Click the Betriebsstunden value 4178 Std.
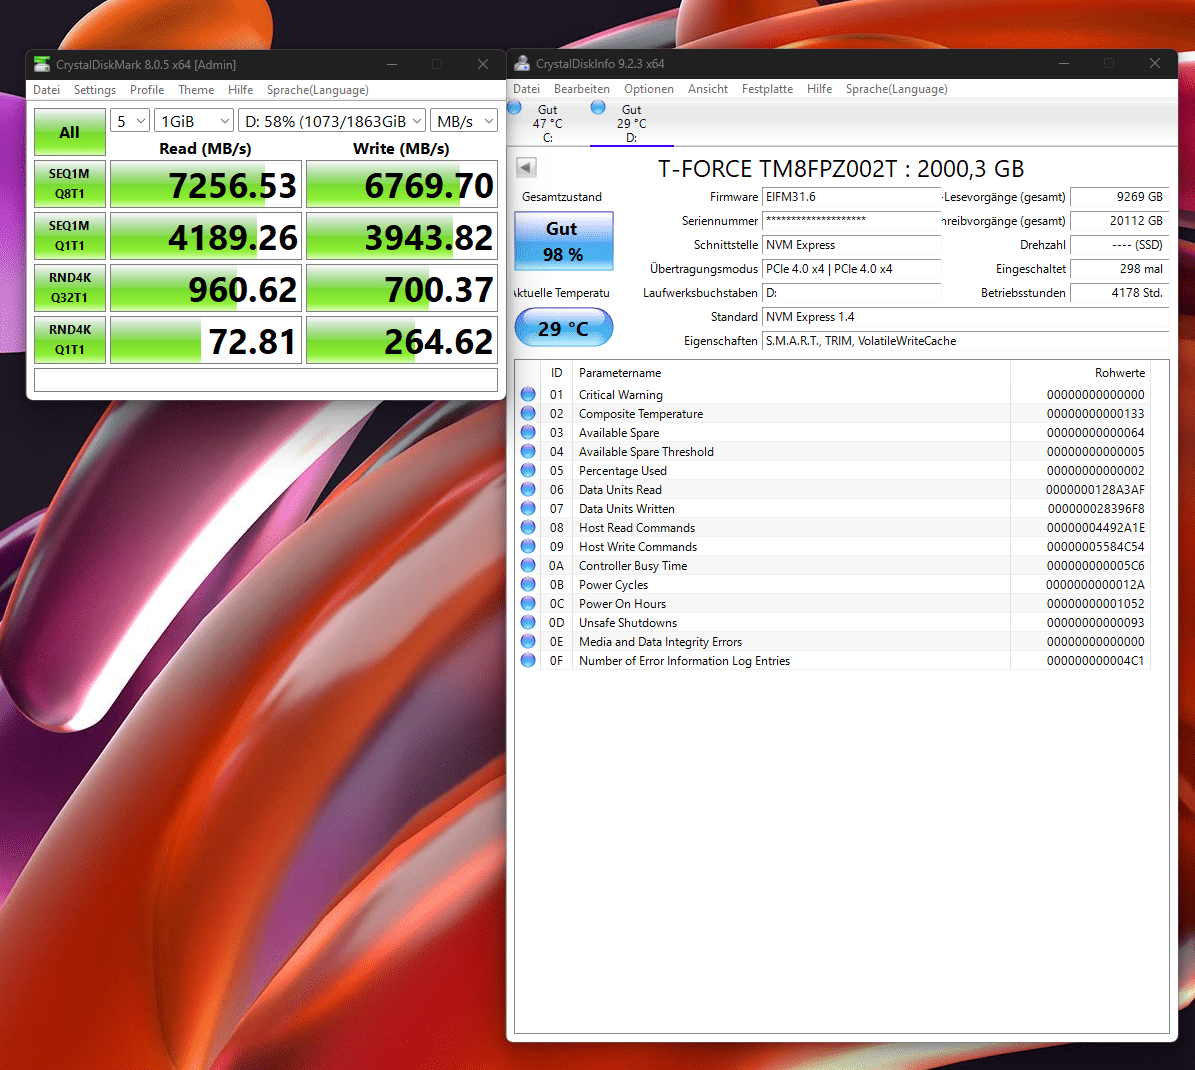Image resolution: width=1195 pixels, height=1070 pixels. 1119,293
